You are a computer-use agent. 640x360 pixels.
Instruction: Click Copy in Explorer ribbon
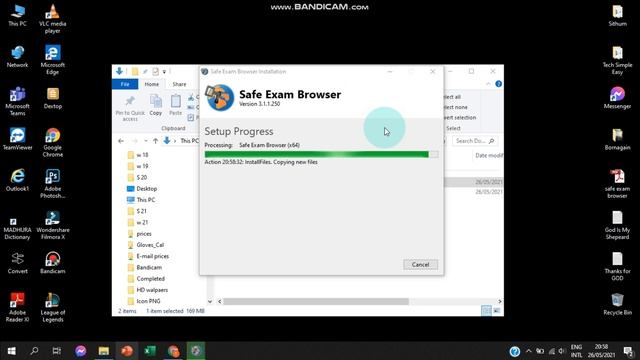point(156,105)
